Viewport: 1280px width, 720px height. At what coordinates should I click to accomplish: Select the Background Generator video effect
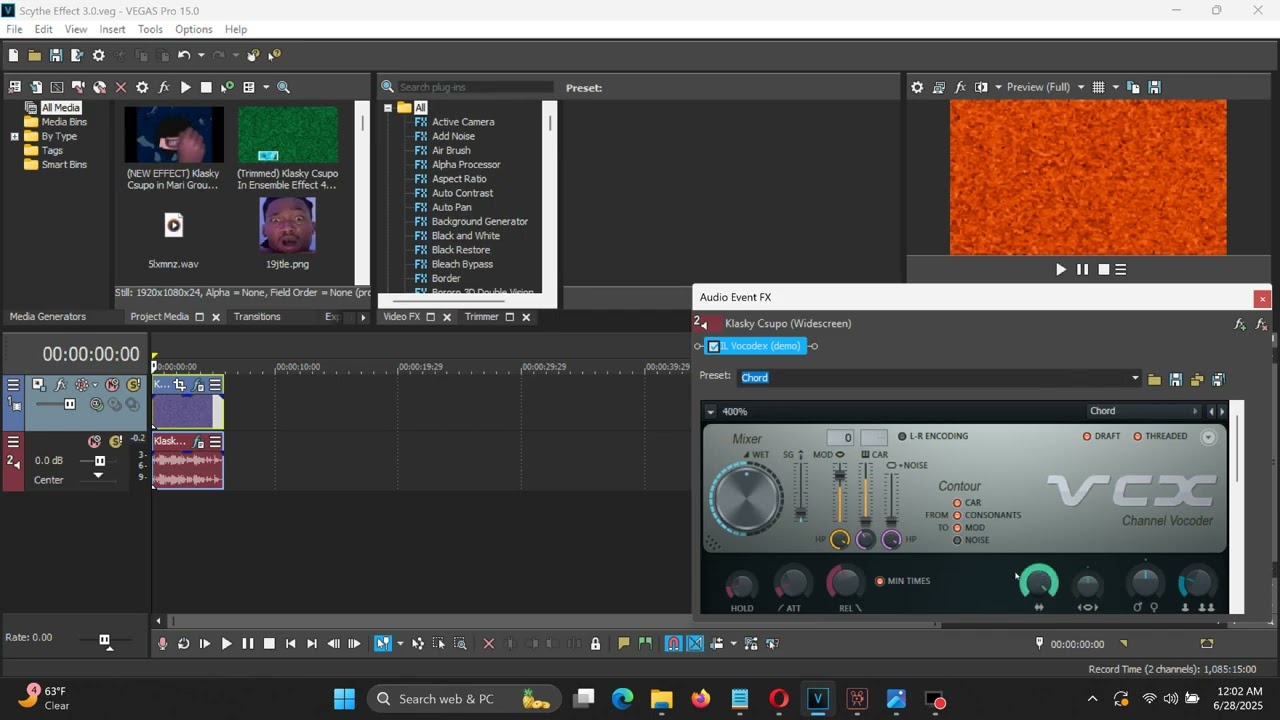[479, 221]
